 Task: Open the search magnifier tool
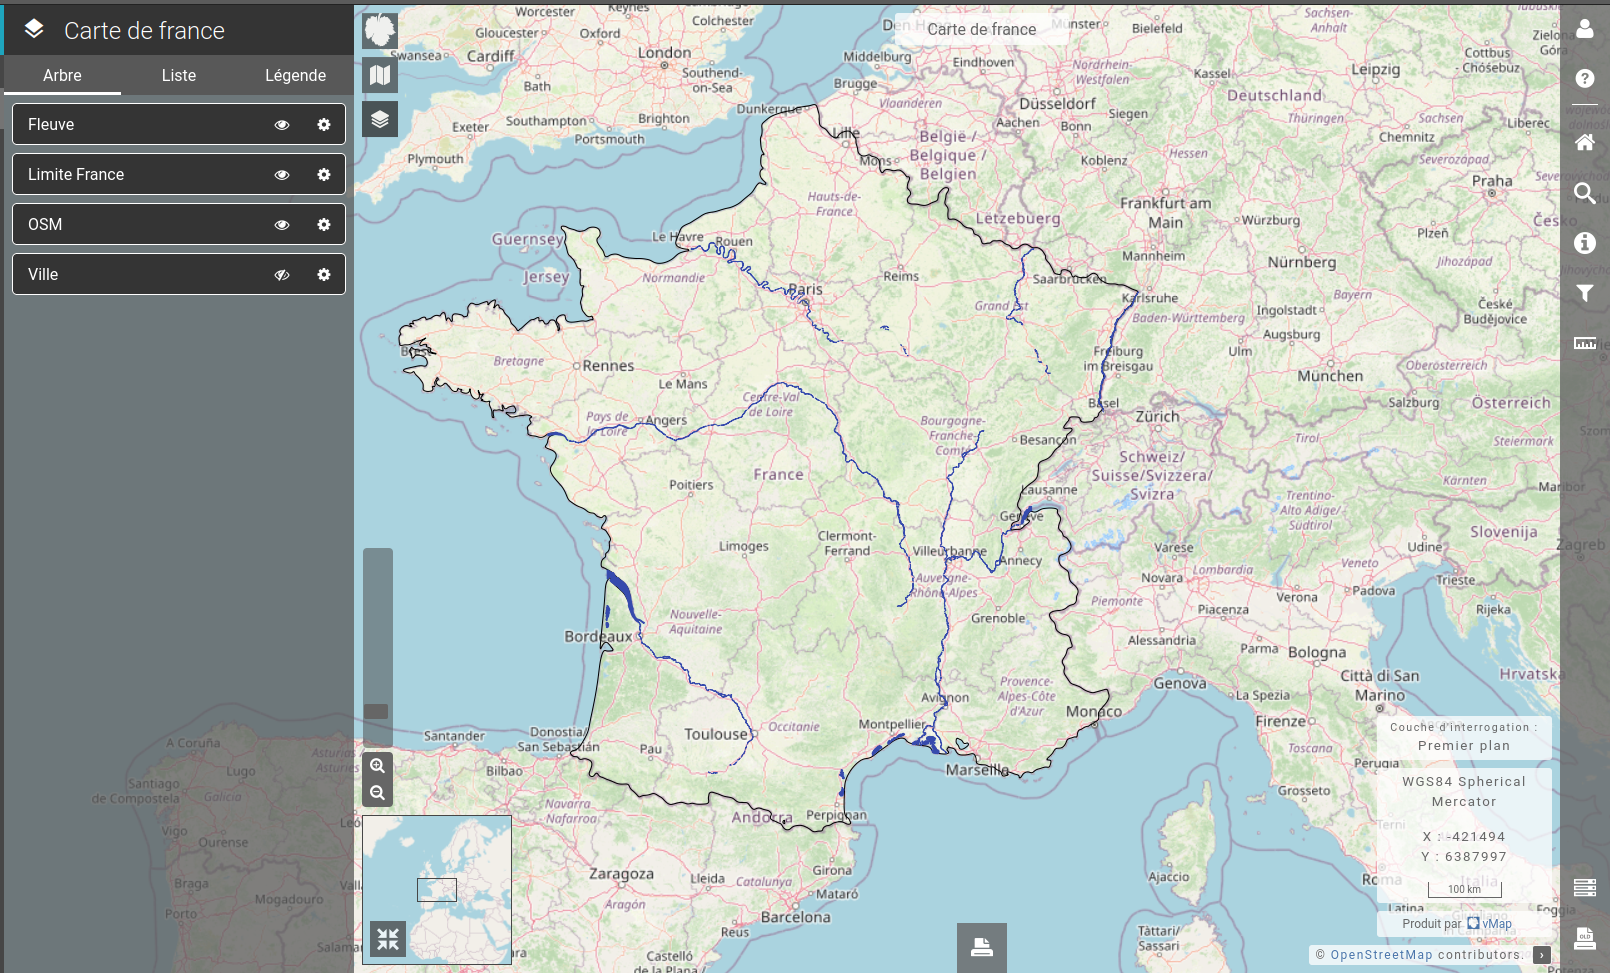[x=1585, y=193]
